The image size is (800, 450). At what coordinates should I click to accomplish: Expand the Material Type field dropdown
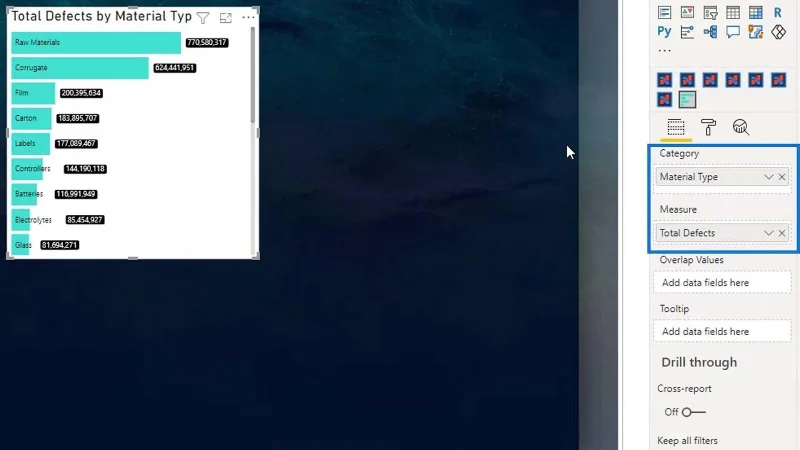768,177
